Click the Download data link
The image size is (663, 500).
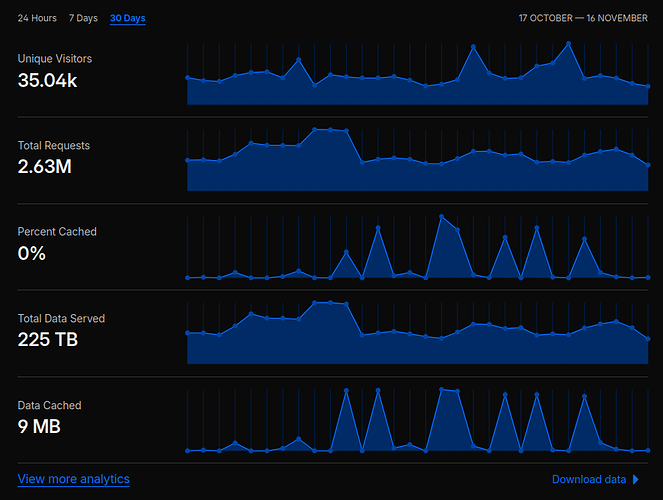pyautogui.click(x=589, y=479)
